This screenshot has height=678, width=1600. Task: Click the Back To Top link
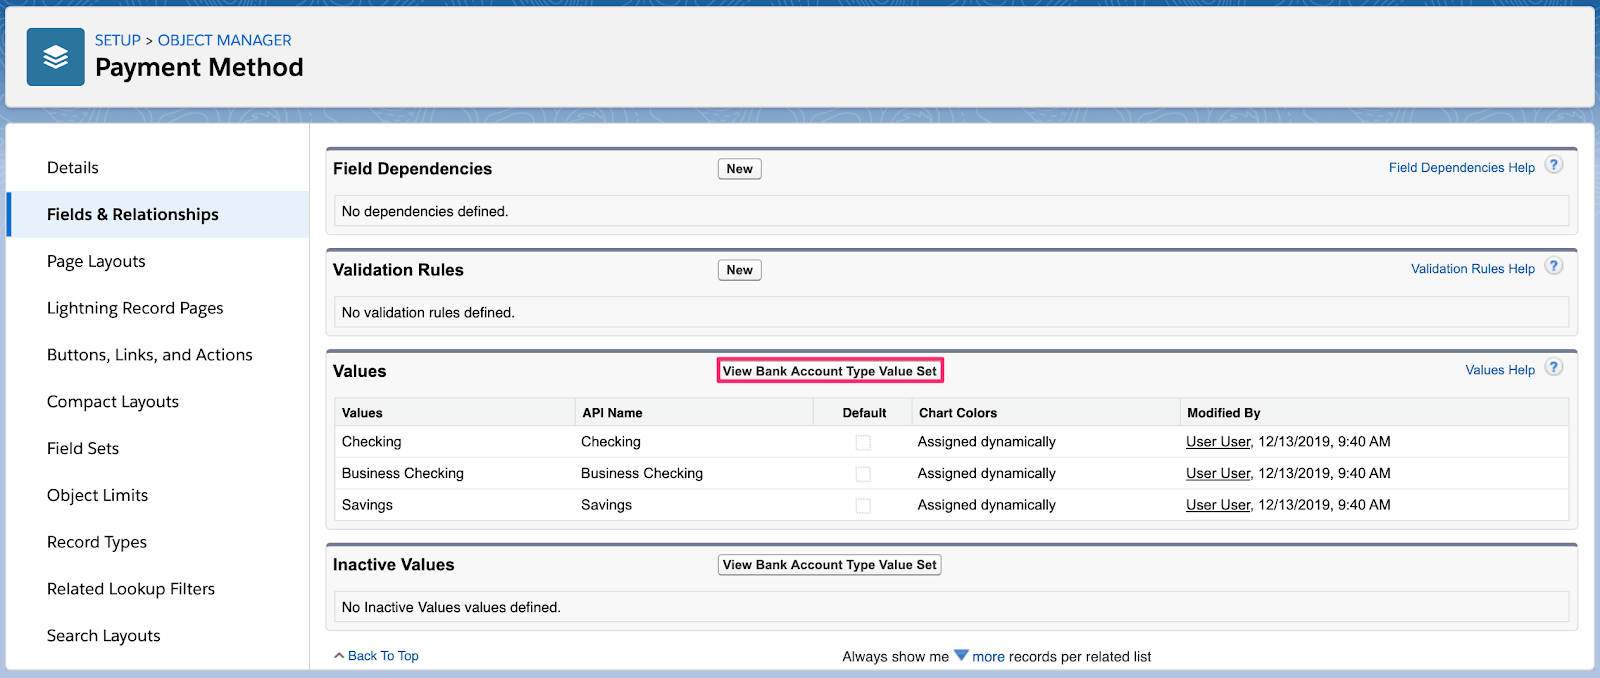point(383,656)
